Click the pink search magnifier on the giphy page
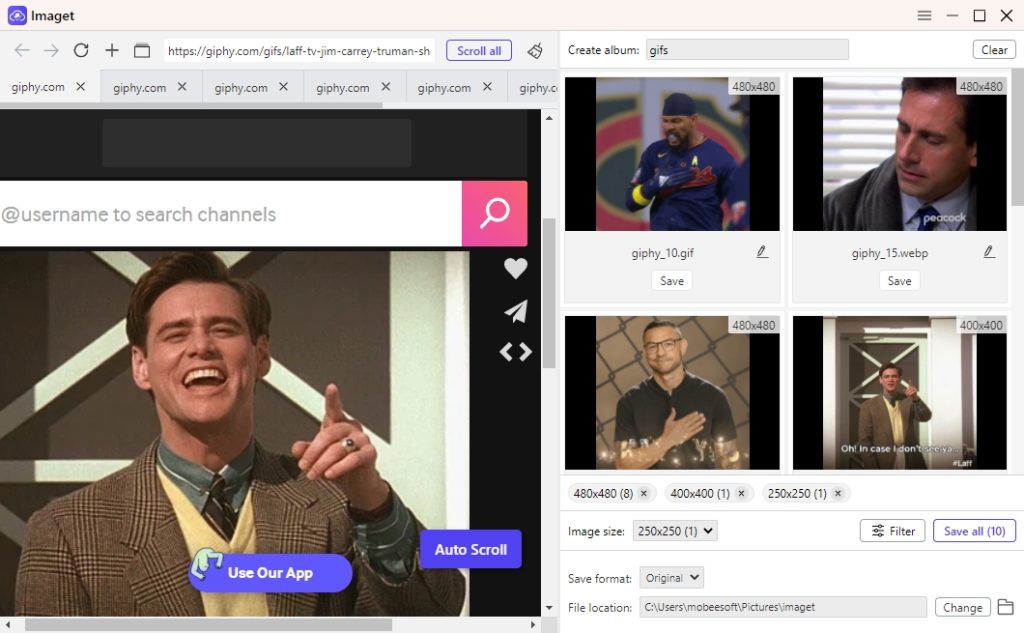Viewport: 1024px width, 633px height. 494,214
